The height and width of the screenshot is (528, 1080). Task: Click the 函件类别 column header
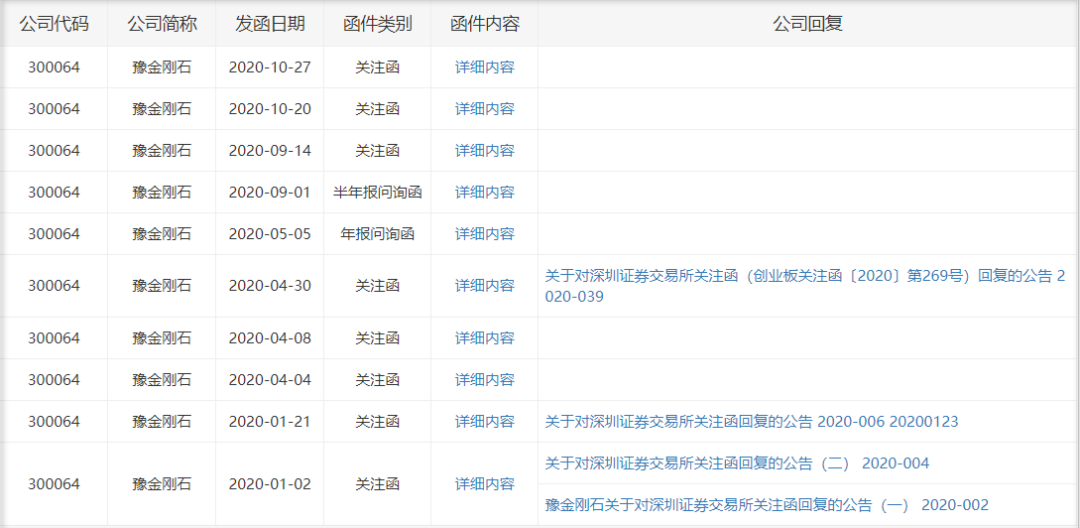[x=377, y=24]
